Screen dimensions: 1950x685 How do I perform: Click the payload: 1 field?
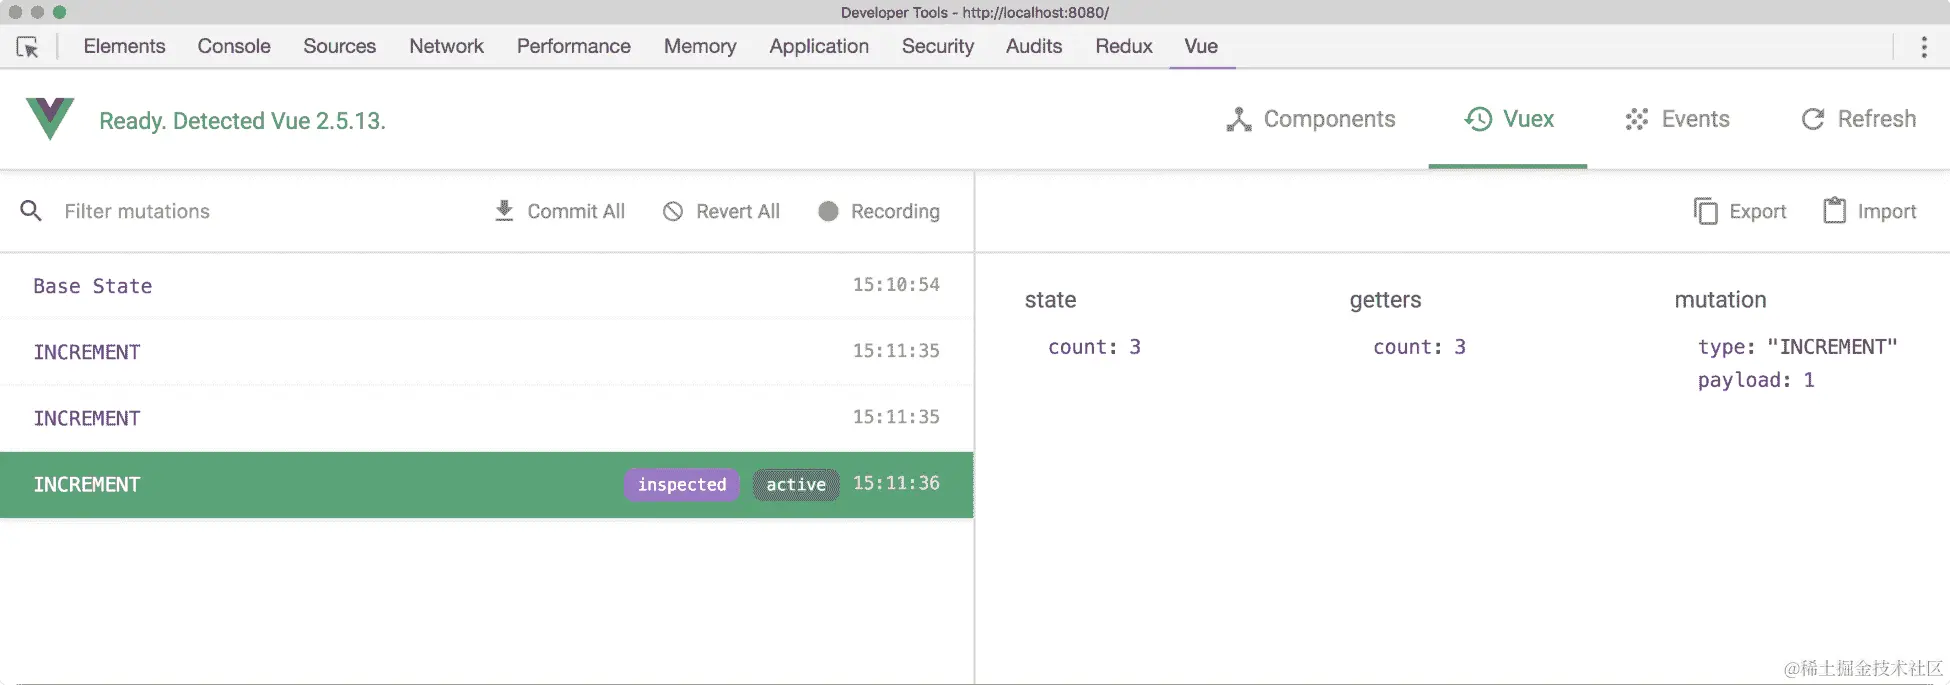coord(1755,380)
